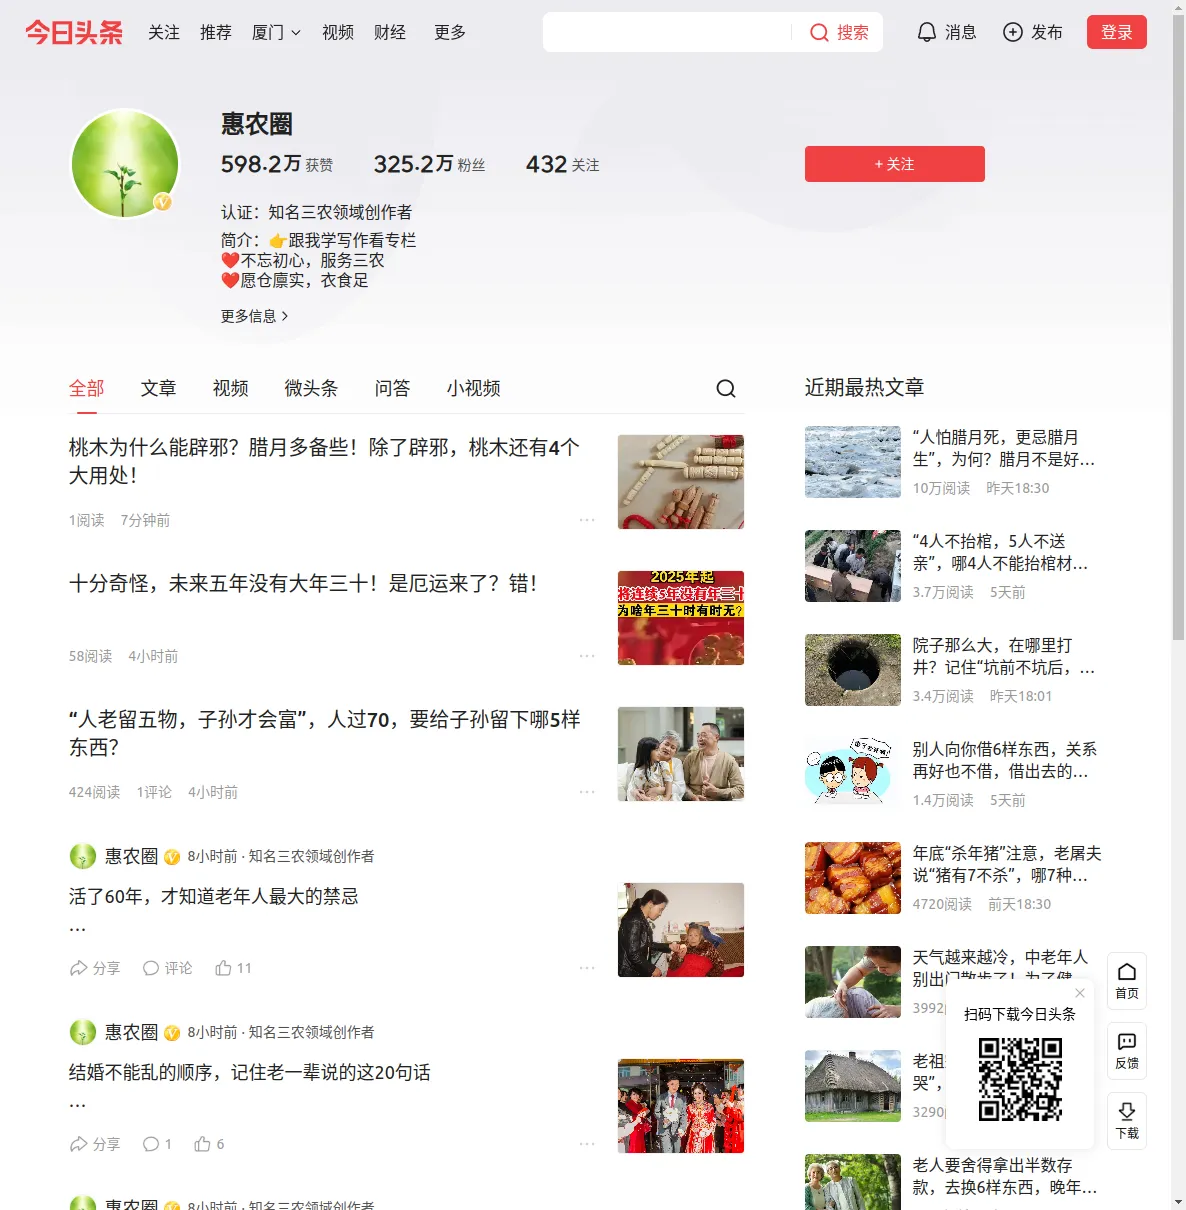Image resolution: width=1186 pixels, height=1210 pixels.
Task: Open 视频 in the top navigation
Action: point(338,32)
